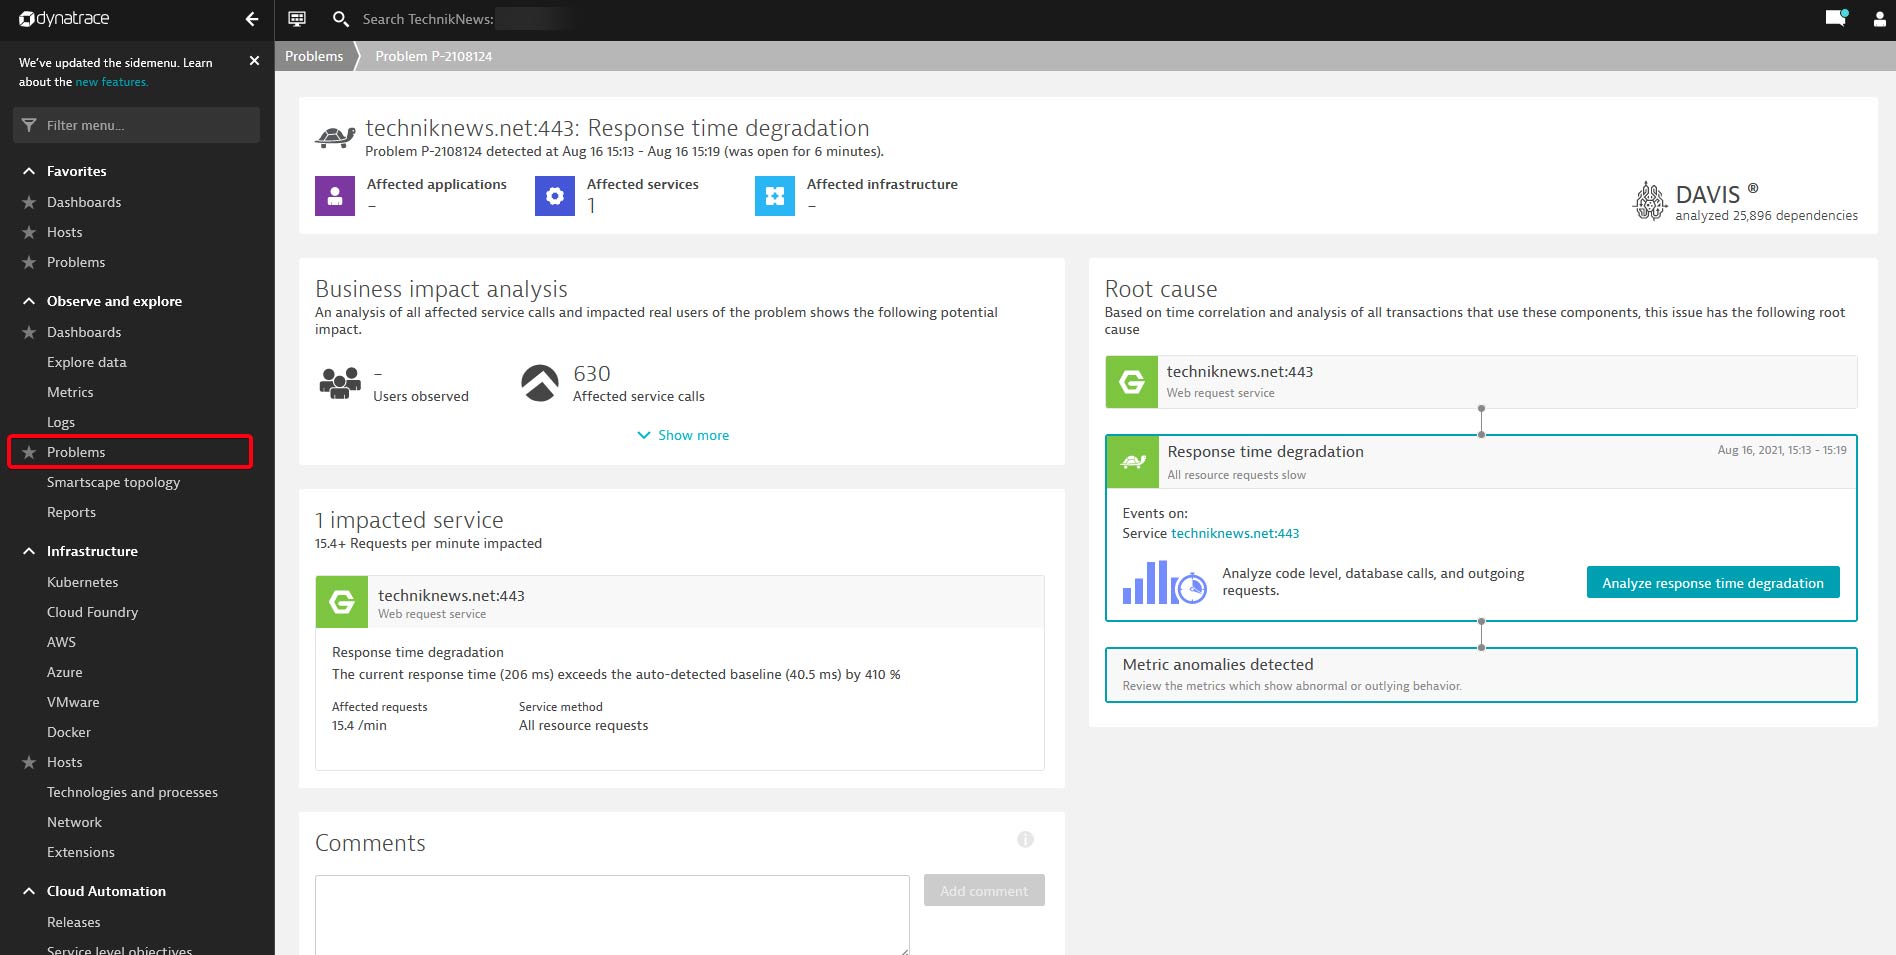Click the Users observed people icon
The width and height of the screenshot is (1896, 955).
click(x=340, y=383)
